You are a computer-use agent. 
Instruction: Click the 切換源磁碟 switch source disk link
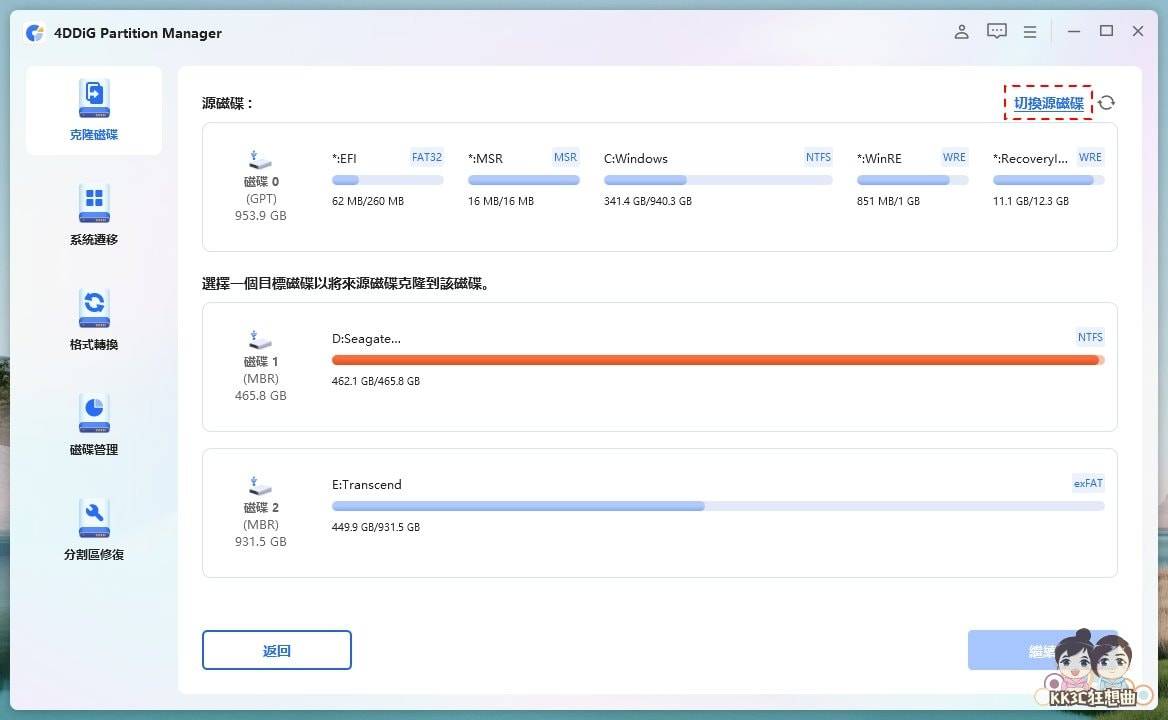coord(1048,102)
